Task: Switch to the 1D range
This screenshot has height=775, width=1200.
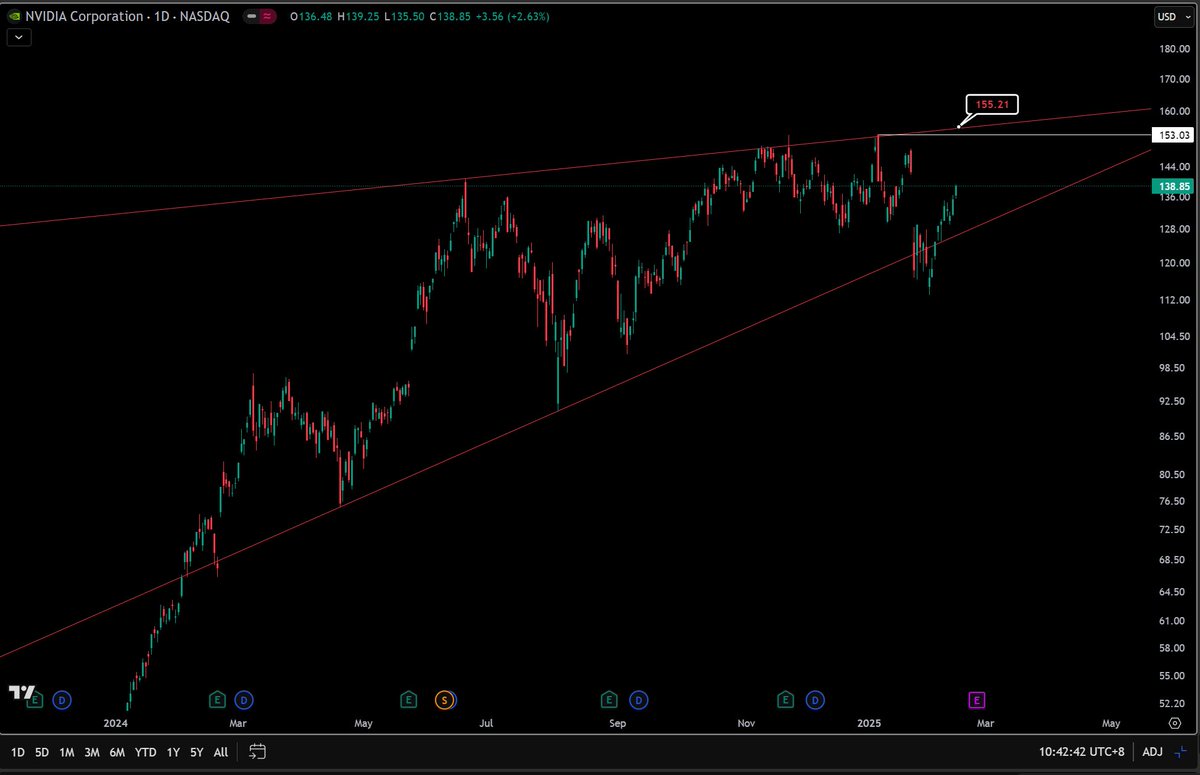Action: 18,752
